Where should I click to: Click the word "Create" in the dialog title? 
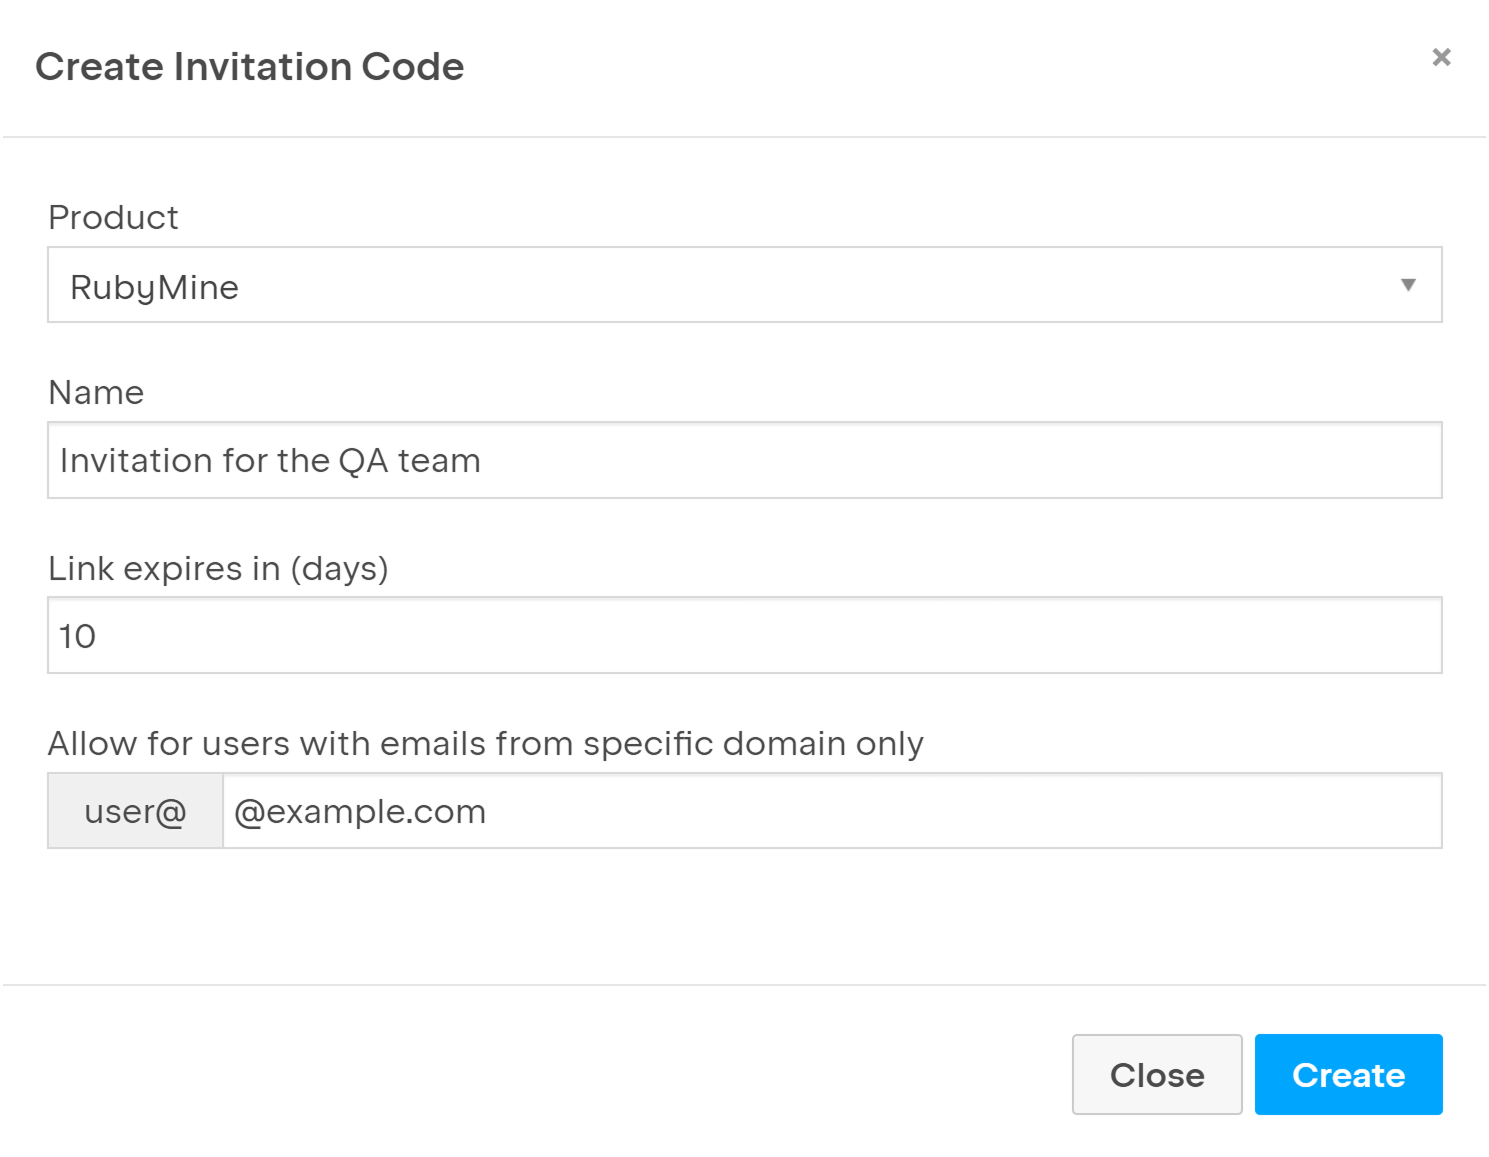coord(99,67)
